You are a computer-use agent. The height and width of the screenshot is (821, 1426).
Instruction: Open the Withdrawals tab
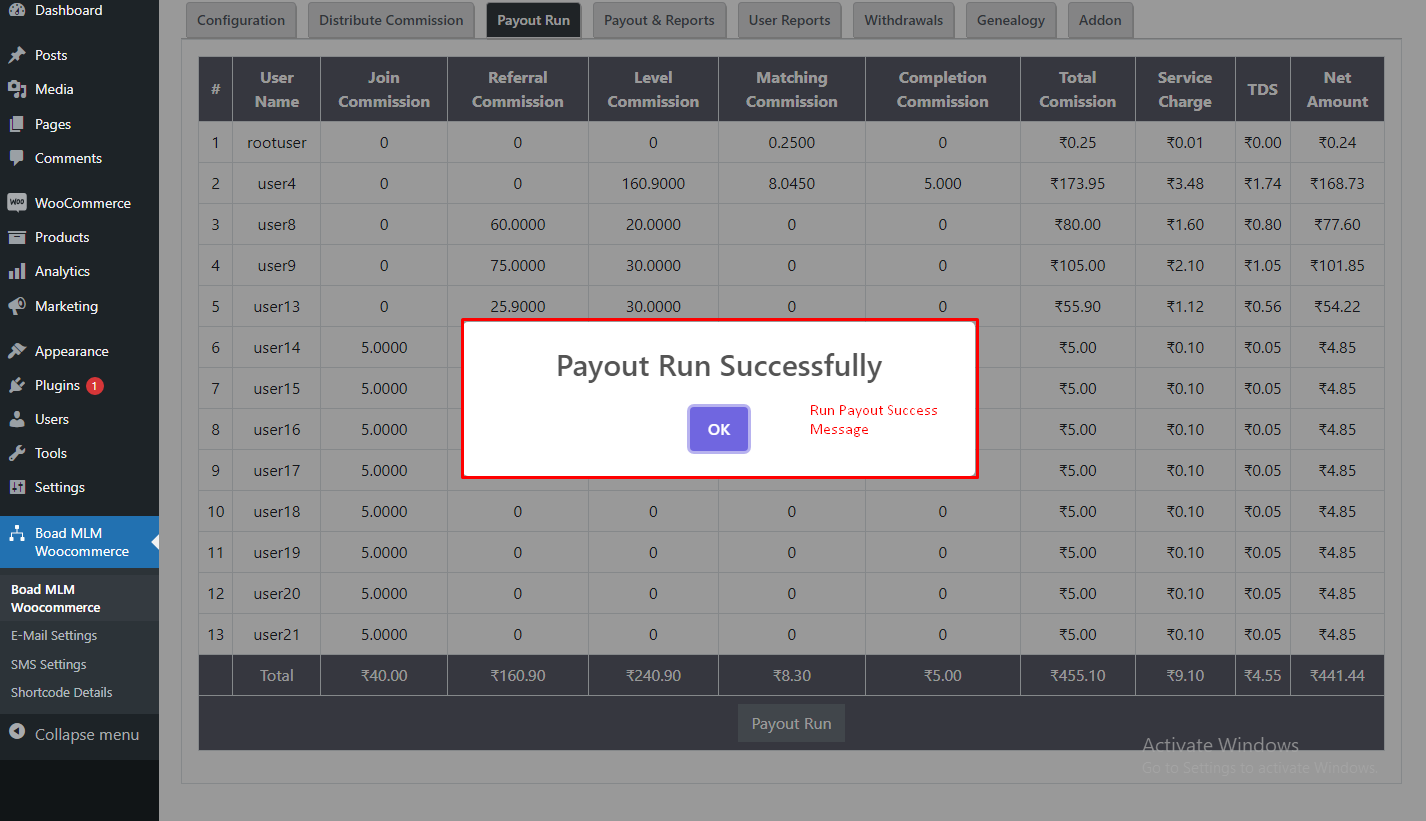pos(903,19)
